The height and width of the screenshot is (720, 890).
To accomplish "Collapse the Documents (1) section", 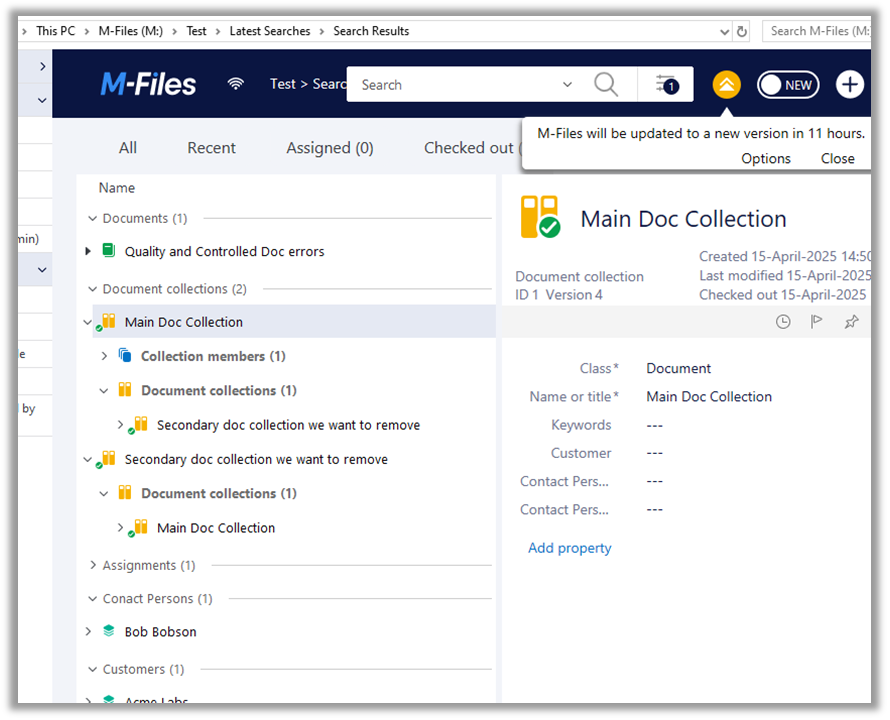I will pos(91,218).
